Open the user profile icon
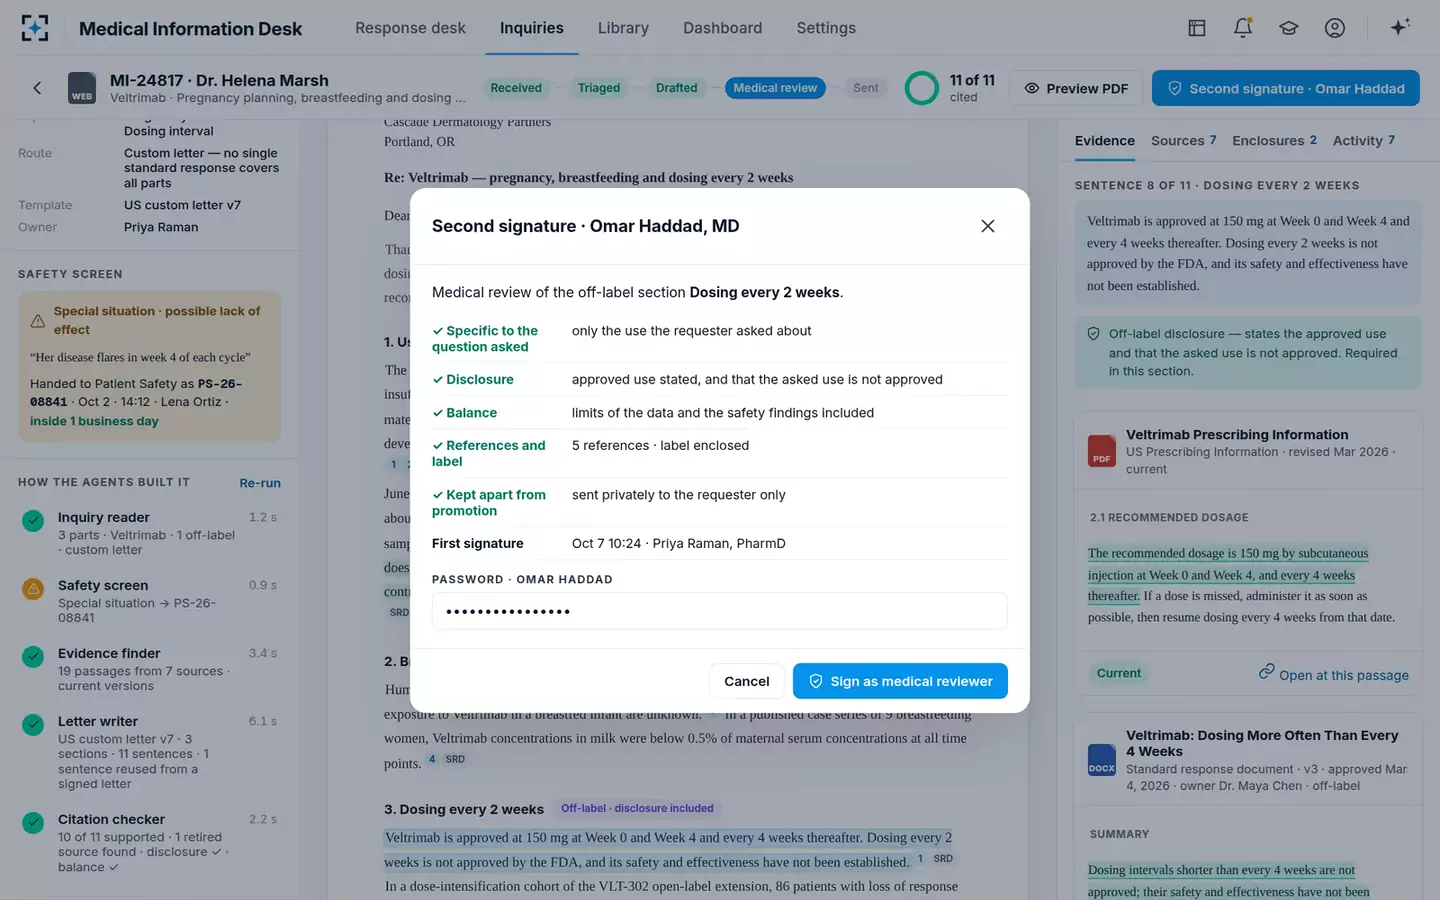 click(1335, 28)
